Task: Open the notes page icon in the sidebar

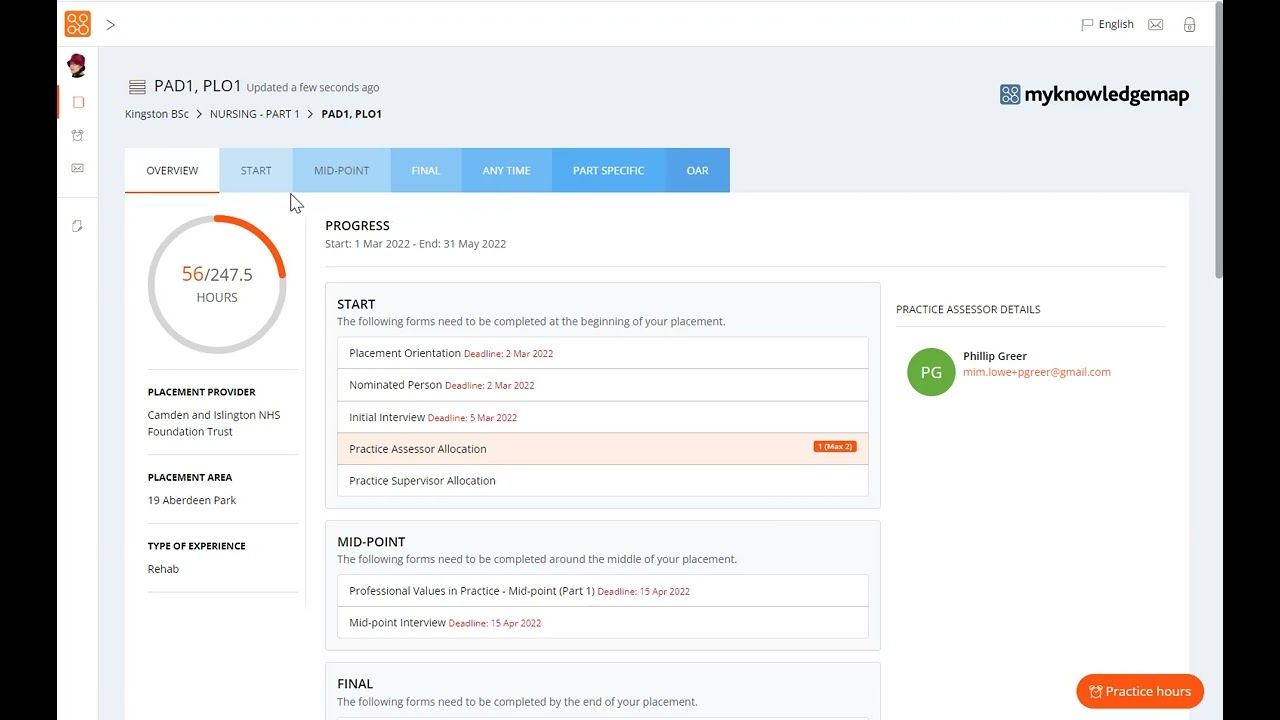Action: [x=78, y=226]
